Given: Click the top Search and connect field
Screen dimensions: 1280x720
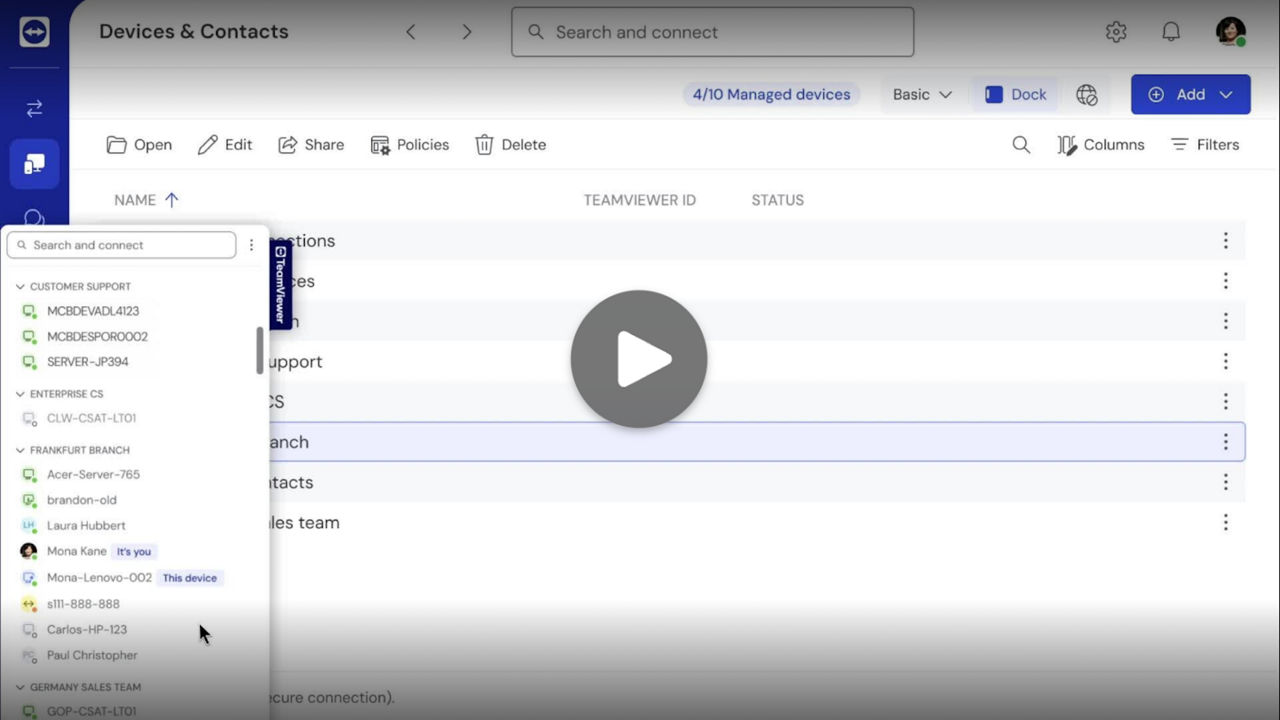Looking at the screenshot, I should click(713, 32).
